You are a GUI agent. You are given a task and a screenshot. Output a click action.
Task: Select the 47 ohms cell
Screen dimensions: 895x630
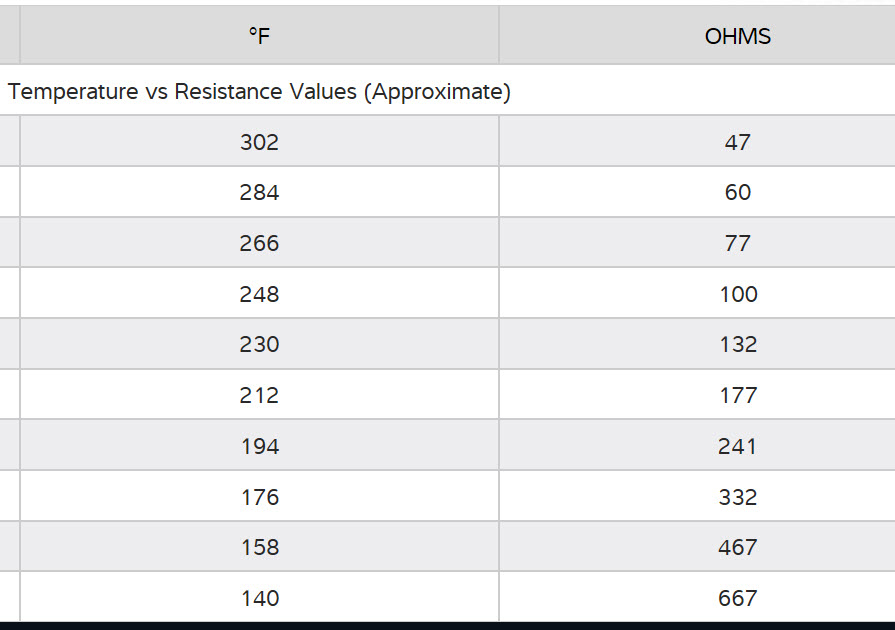[x=737, y=142]
